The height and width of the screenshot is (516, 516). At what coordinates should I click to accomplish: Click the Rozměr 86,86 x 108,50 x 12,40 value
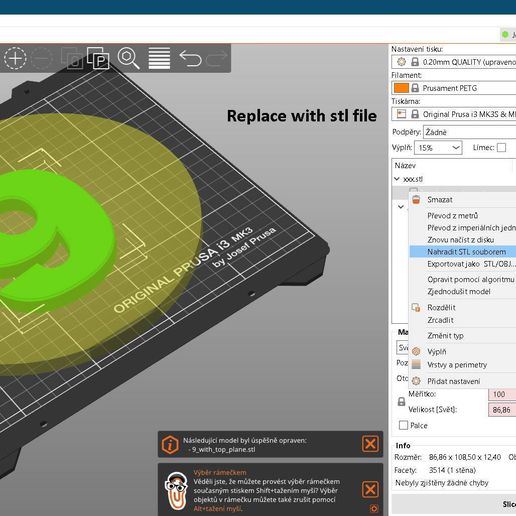pos(465,457)
